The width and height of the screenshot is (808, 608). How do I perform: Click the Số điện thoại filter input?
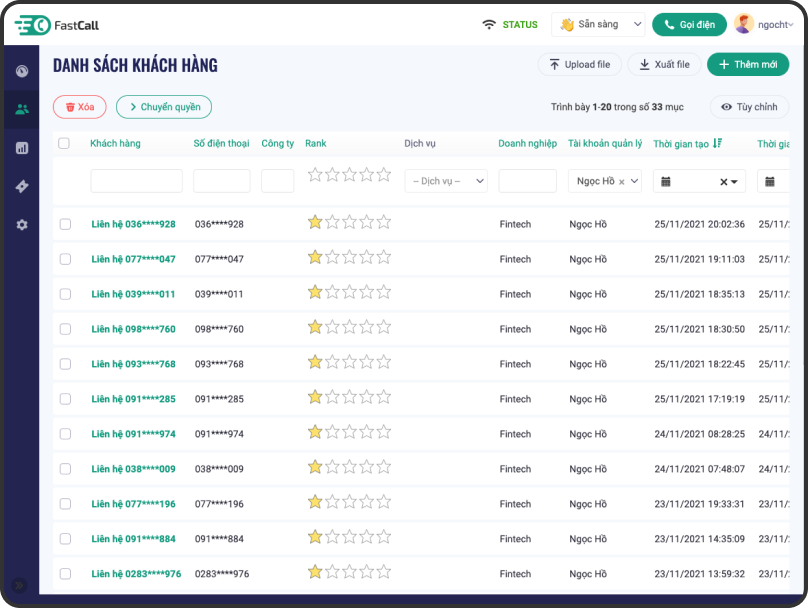coord(221,181)
